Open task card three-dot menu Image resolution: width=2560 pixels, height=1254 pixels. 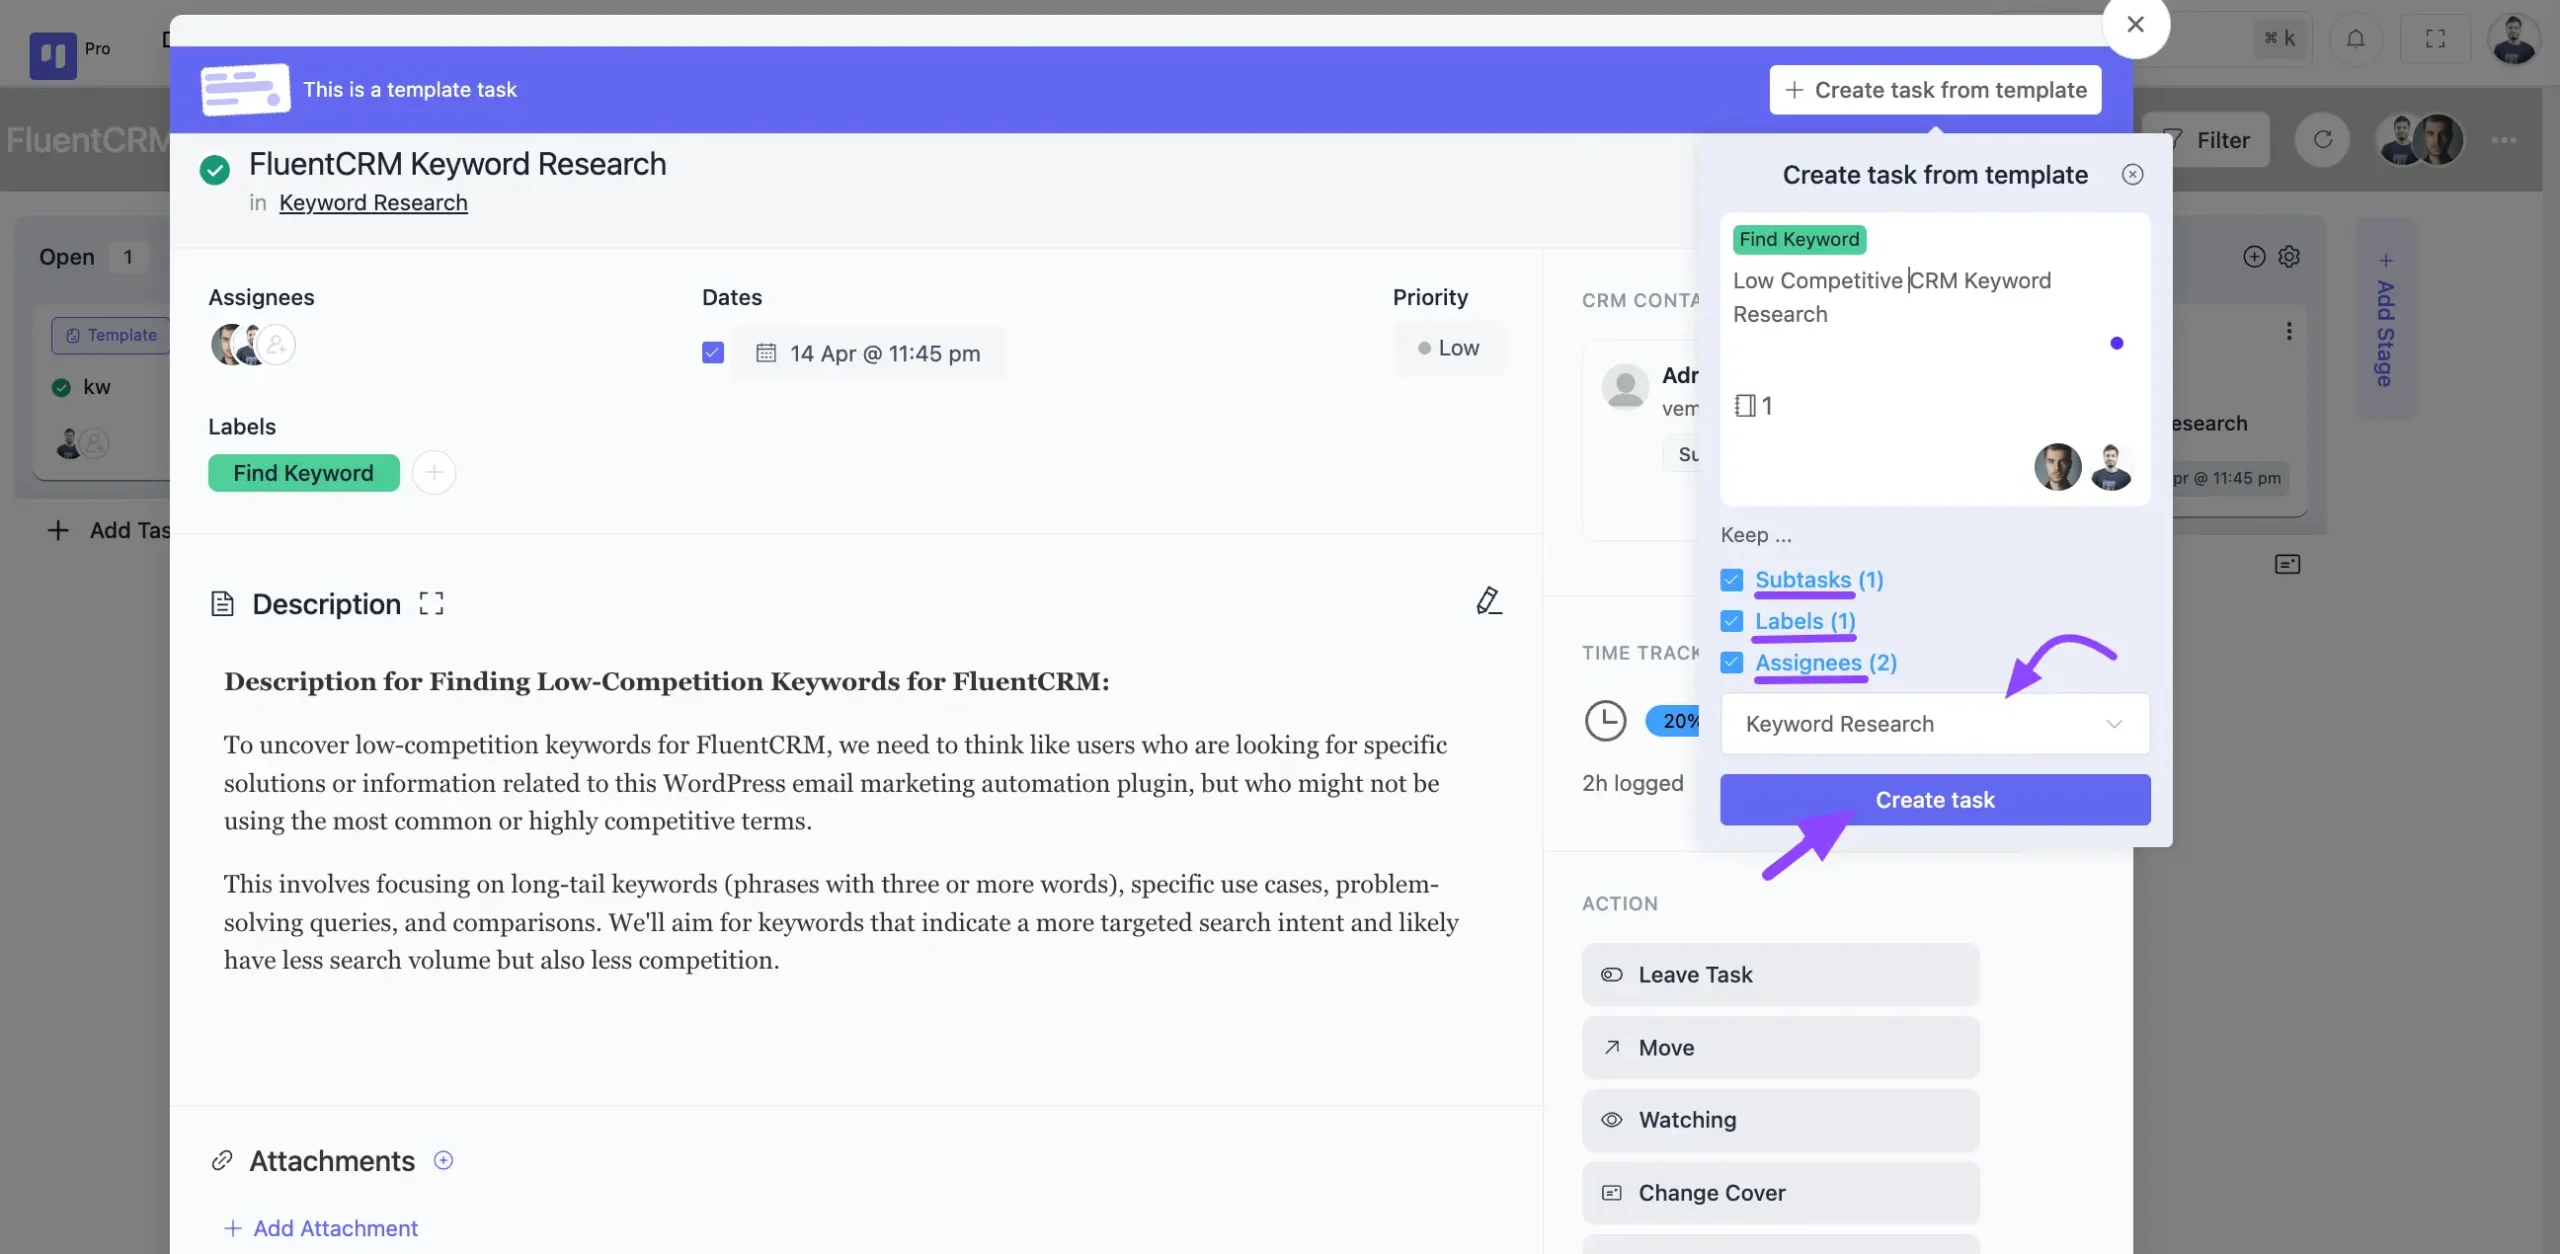pyautogui.click(x=2289, y=331)
